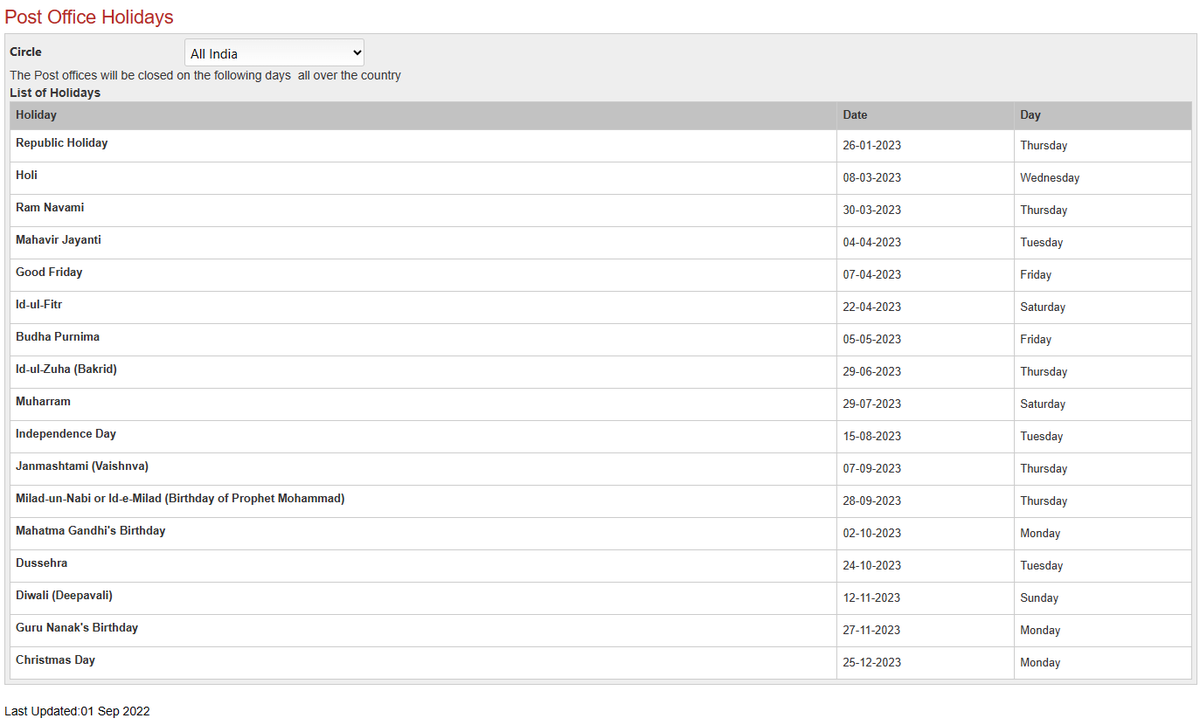Select the Diwali (Deepavali) holiday name
1200x725 pixels.
pyautogui.click(x=64, y=595)
